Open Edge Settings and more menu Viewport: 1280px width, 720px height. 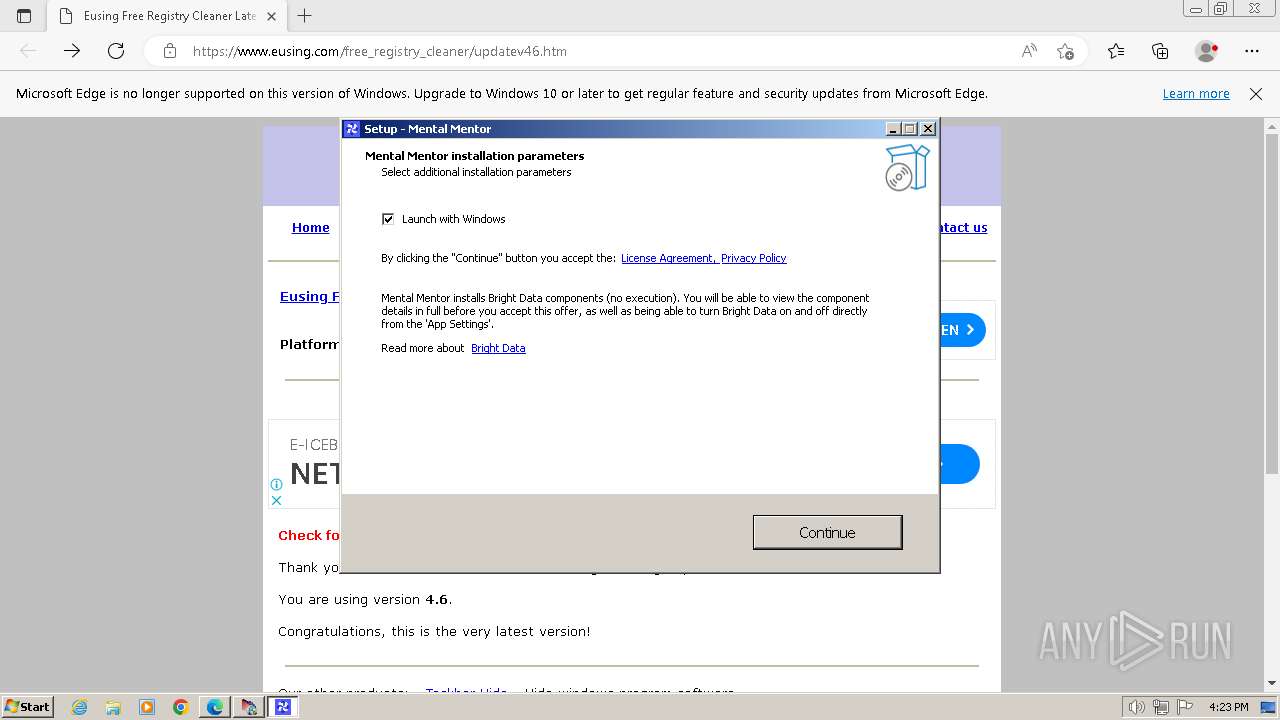[1252, 51]
